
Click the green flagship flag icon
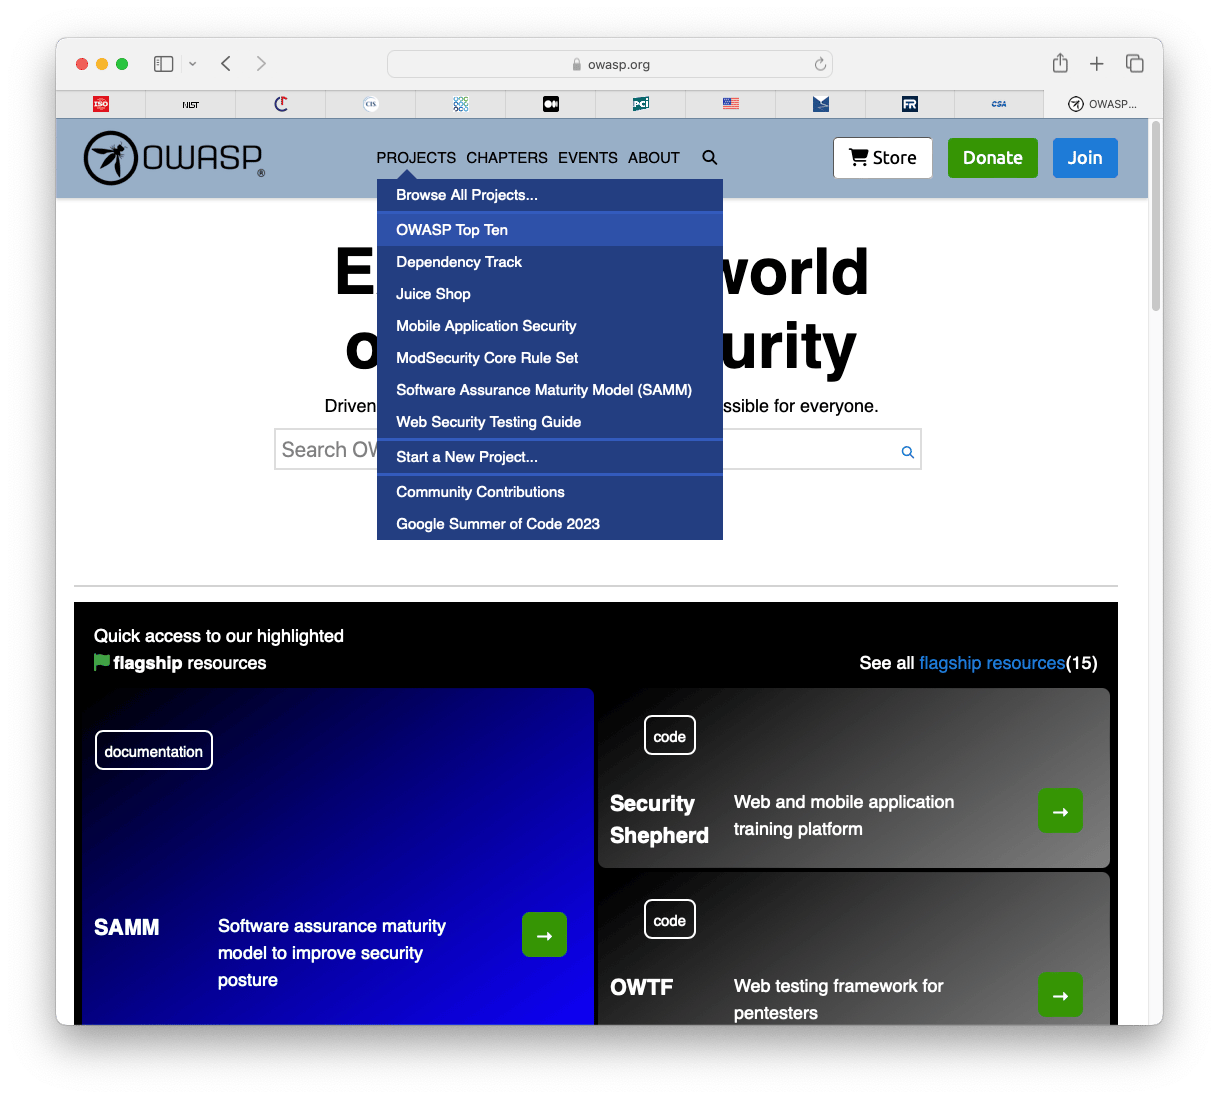pos(102,662)
